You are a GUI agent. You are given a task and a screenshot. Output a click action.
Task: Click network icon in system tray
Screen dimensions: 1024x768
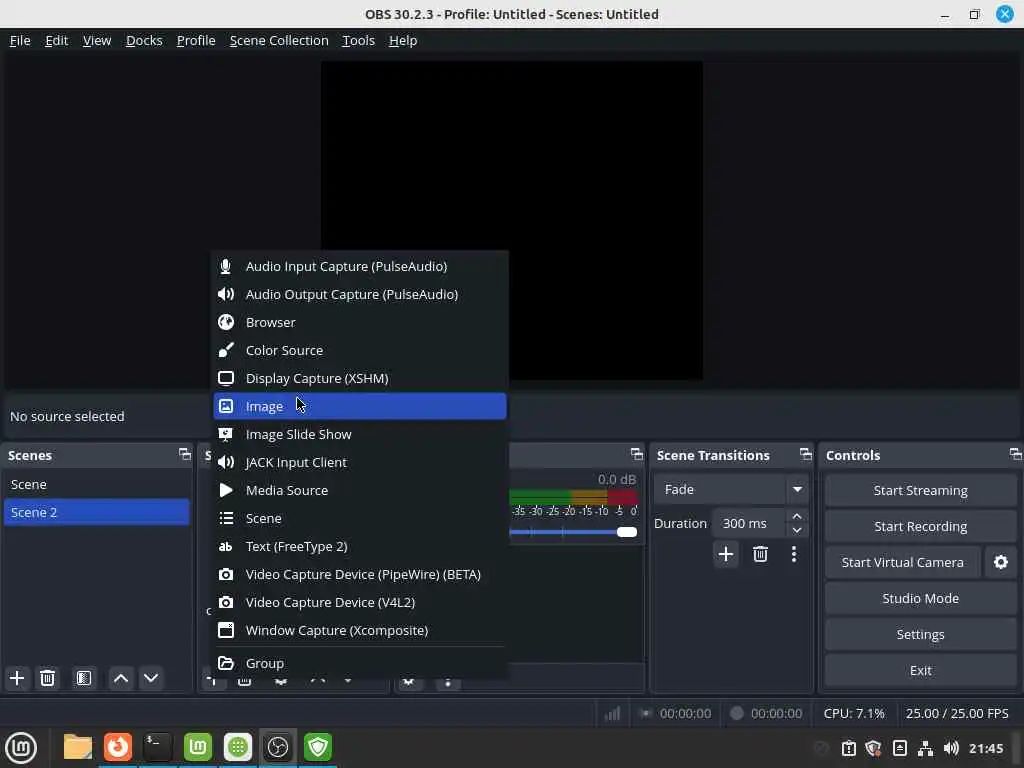pyautogui.click(x=925, y=748)
